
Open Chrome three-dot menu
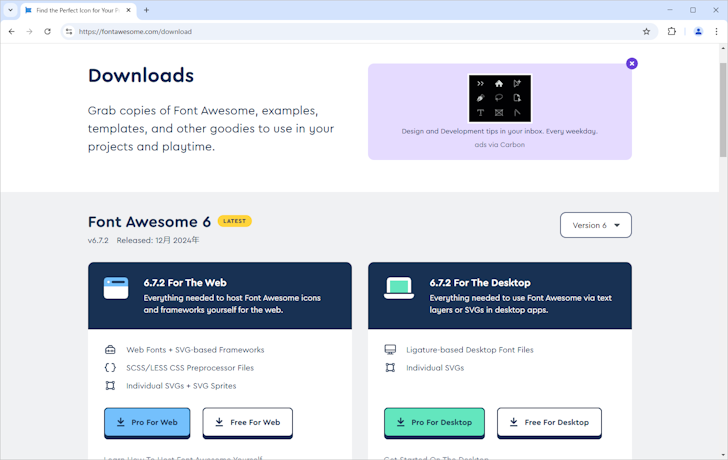click(x=716, y=32)
